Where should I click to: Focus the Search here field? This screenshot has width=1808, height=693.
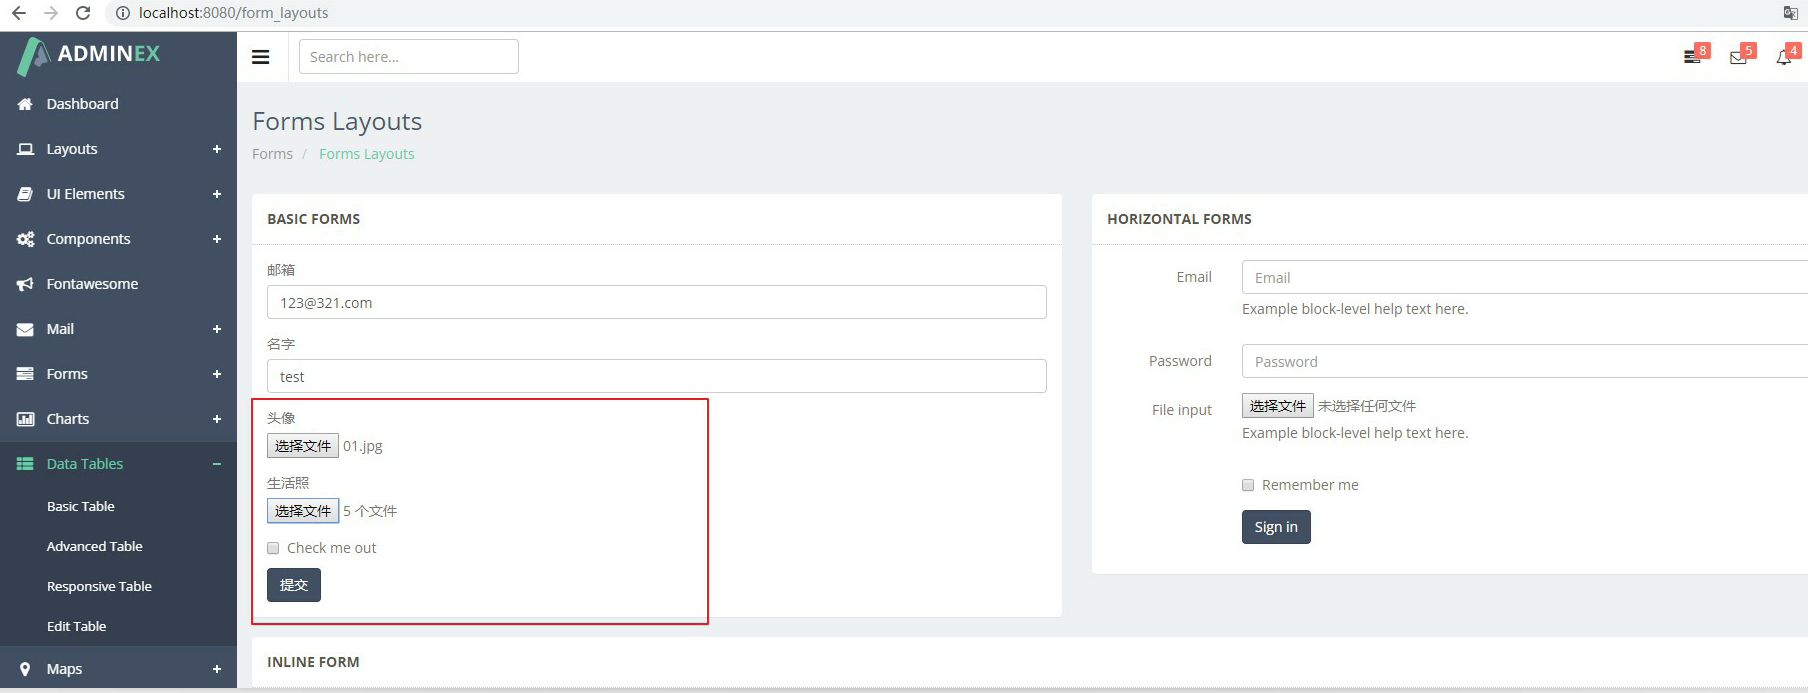click(x=409, y=57)
